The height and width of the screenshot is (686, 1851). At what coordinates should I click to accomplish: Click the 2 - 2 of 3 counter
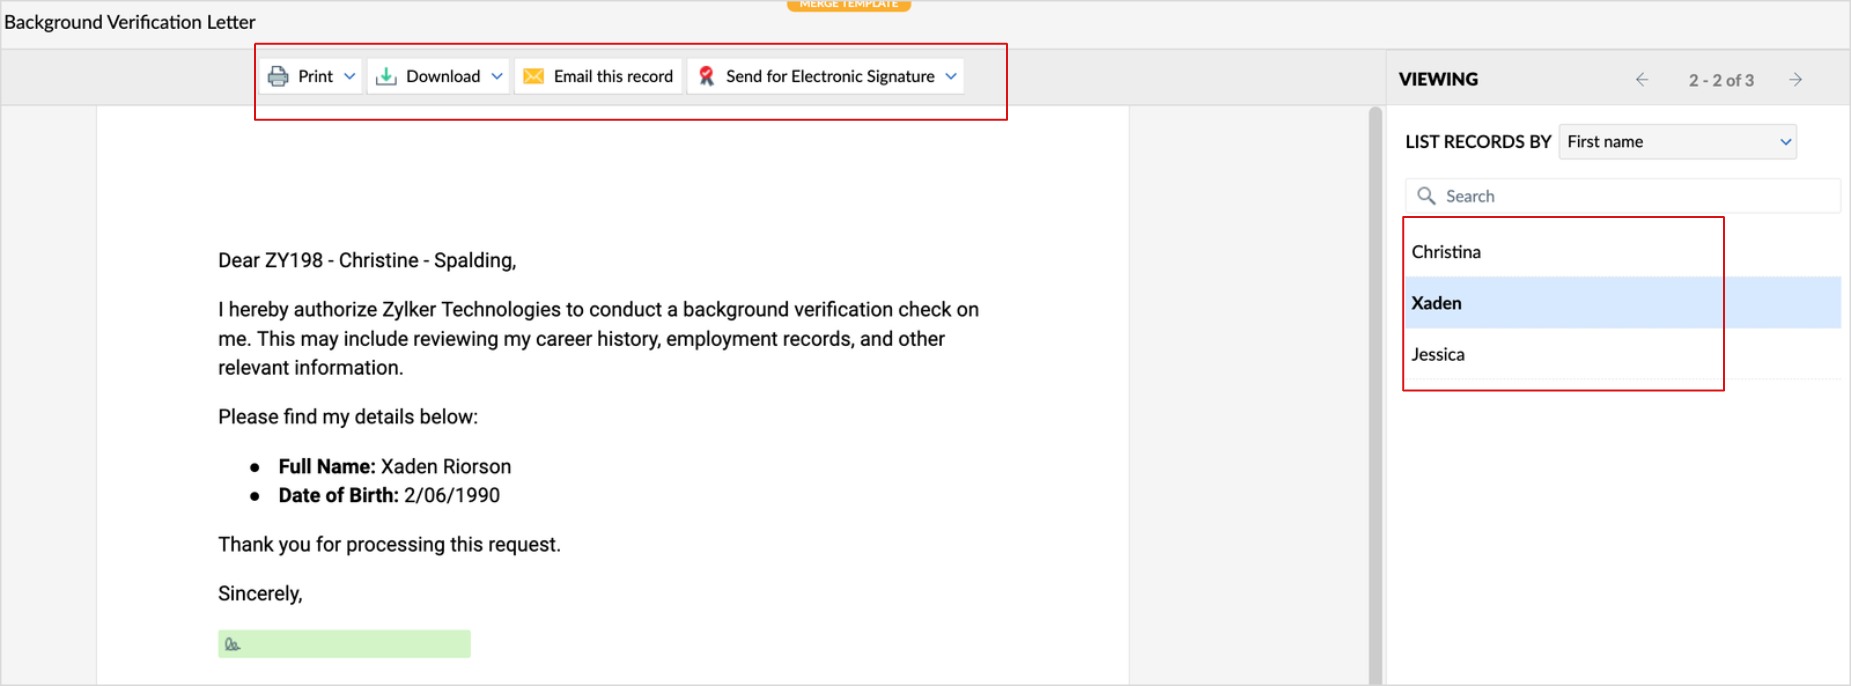(1721, 80)
